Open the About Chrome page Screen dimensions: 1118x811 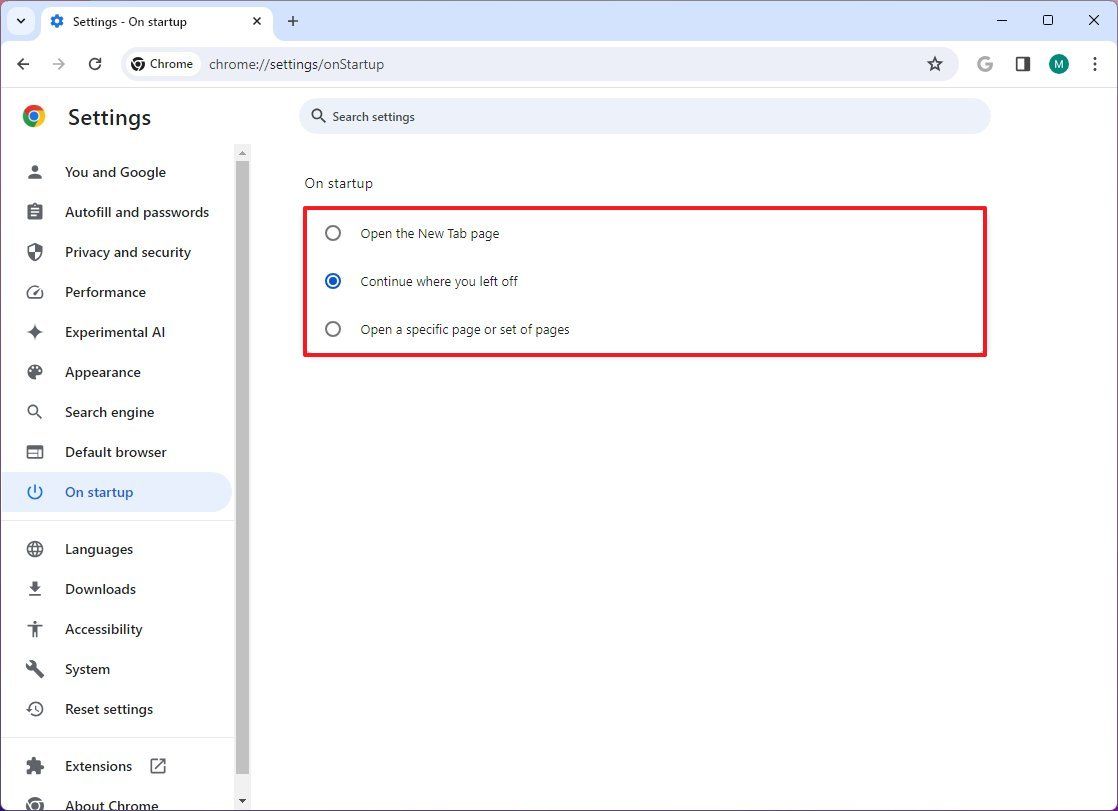tap(111, 803)
